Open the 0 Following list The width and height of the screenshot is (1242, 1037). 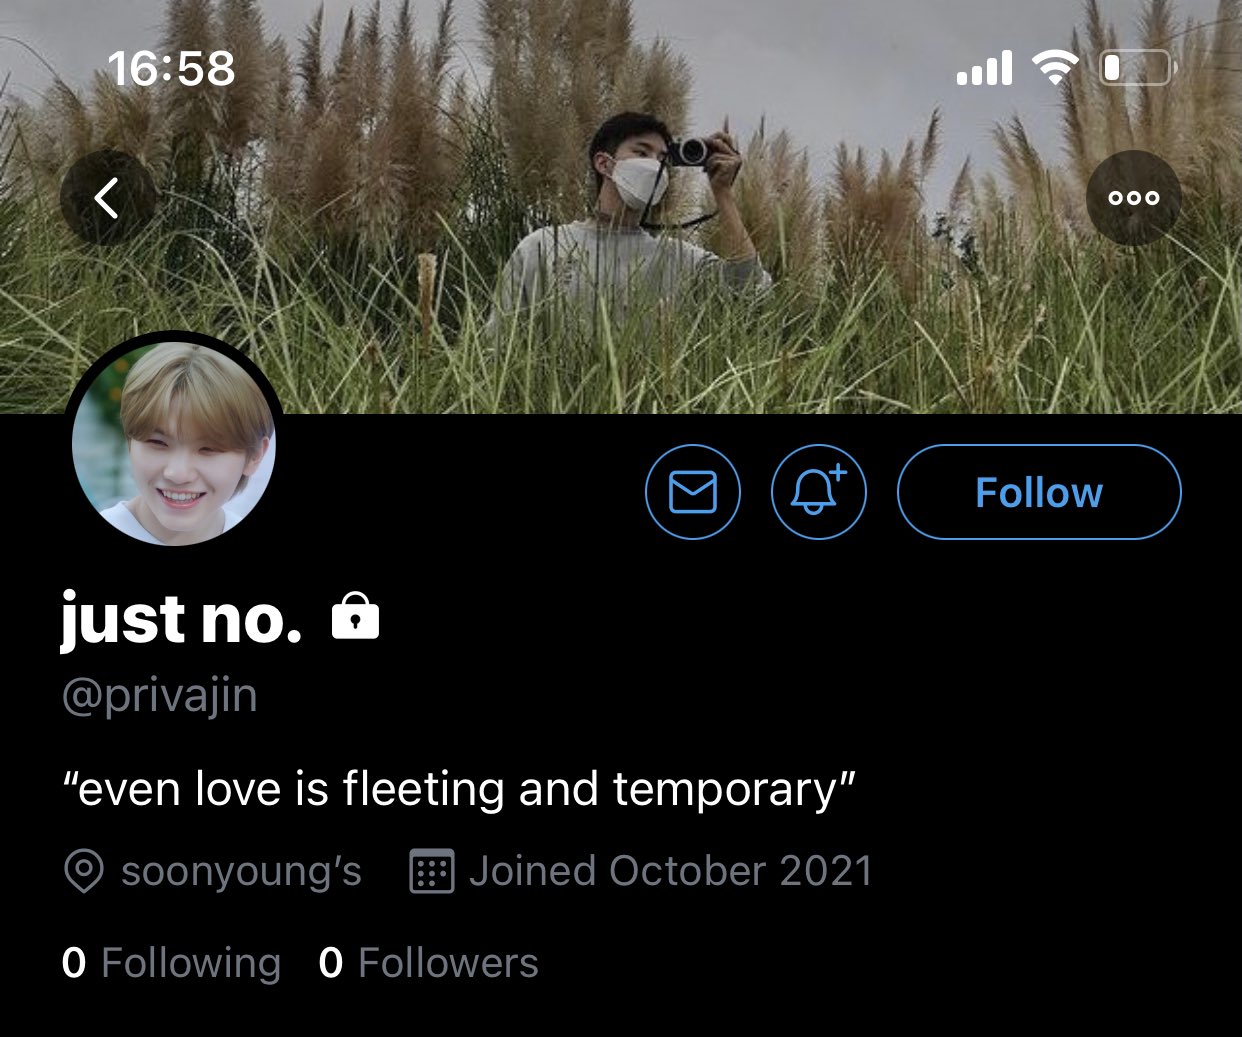171,963
